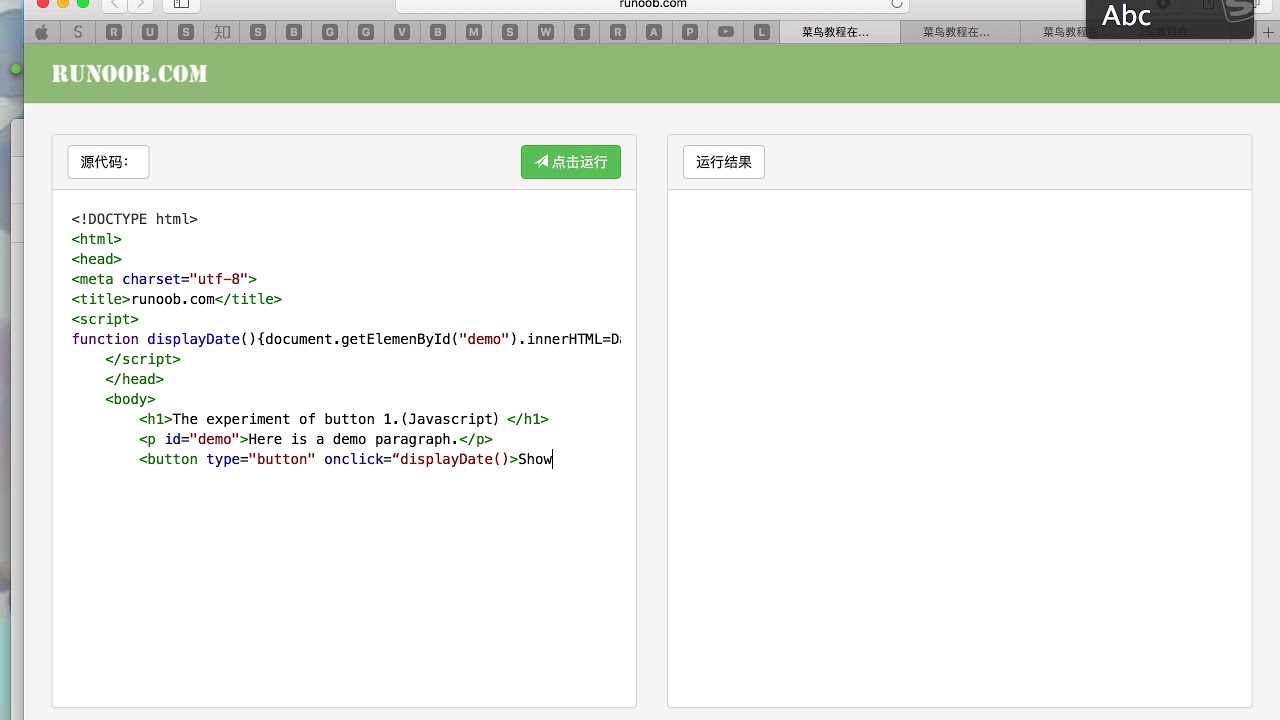Open the pinned tab labeled M
Screen dimensions: 1280x720
point(474,32)
